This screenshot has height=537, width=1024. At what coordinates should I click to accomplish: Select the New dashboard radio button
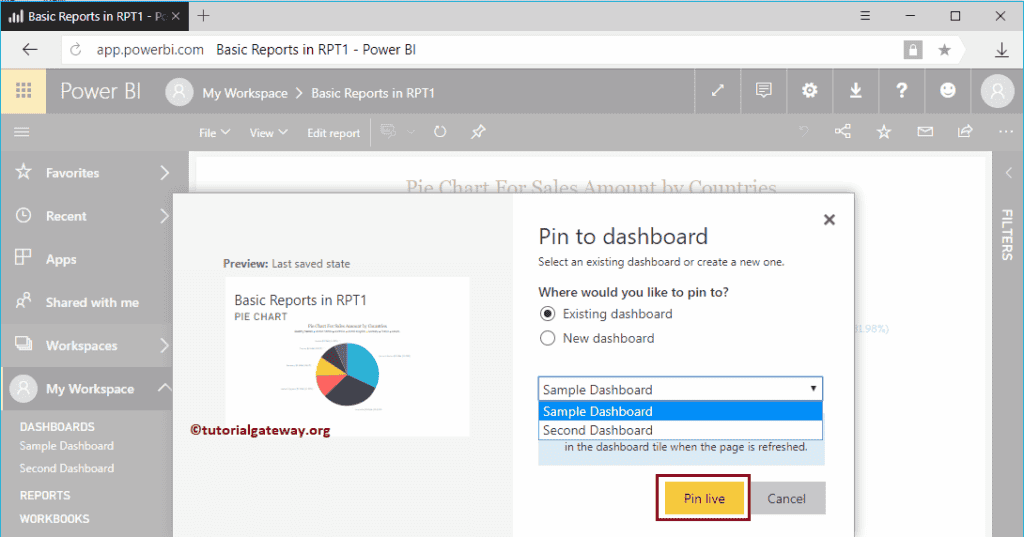[547, 338]
